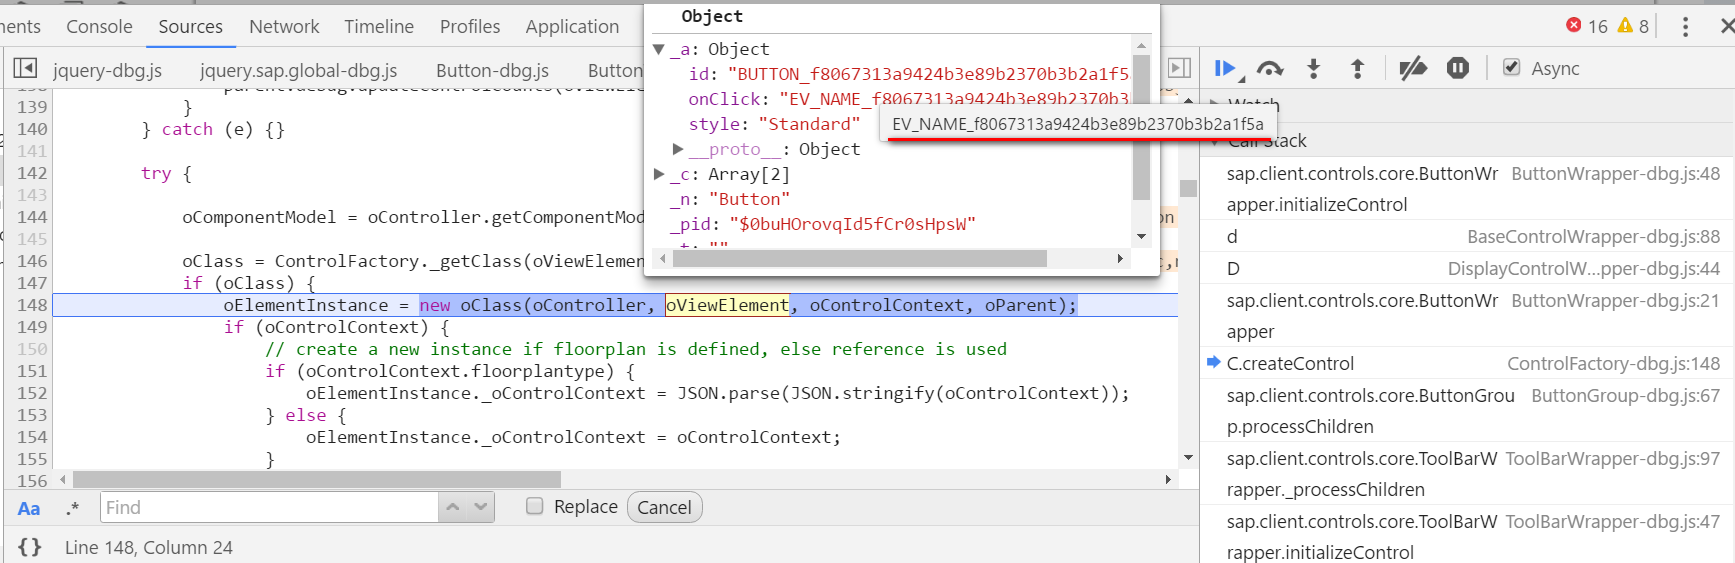Image resolution: width=1735 pixels, height=563 pixels.
Task: Collapse the _a Object property
Action: 659,49
